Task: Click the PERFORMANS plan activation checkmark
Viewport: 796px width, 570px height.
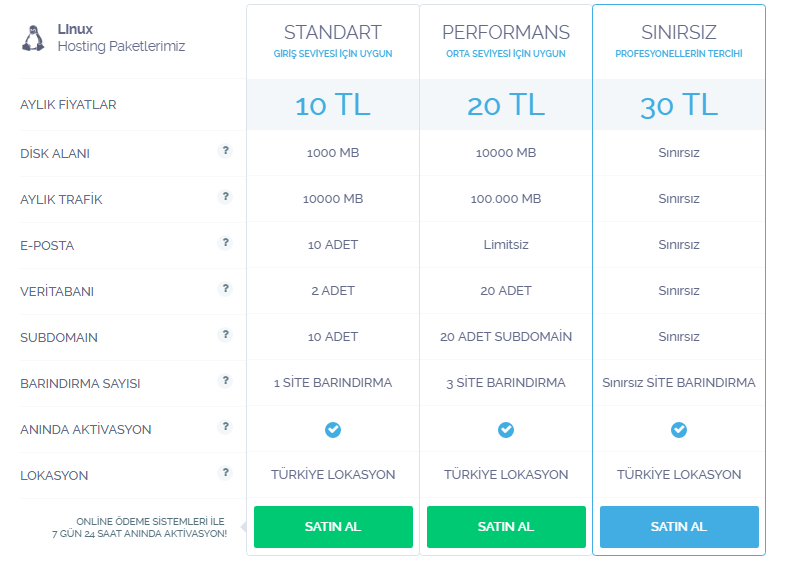Action: (x=506, y=430)
